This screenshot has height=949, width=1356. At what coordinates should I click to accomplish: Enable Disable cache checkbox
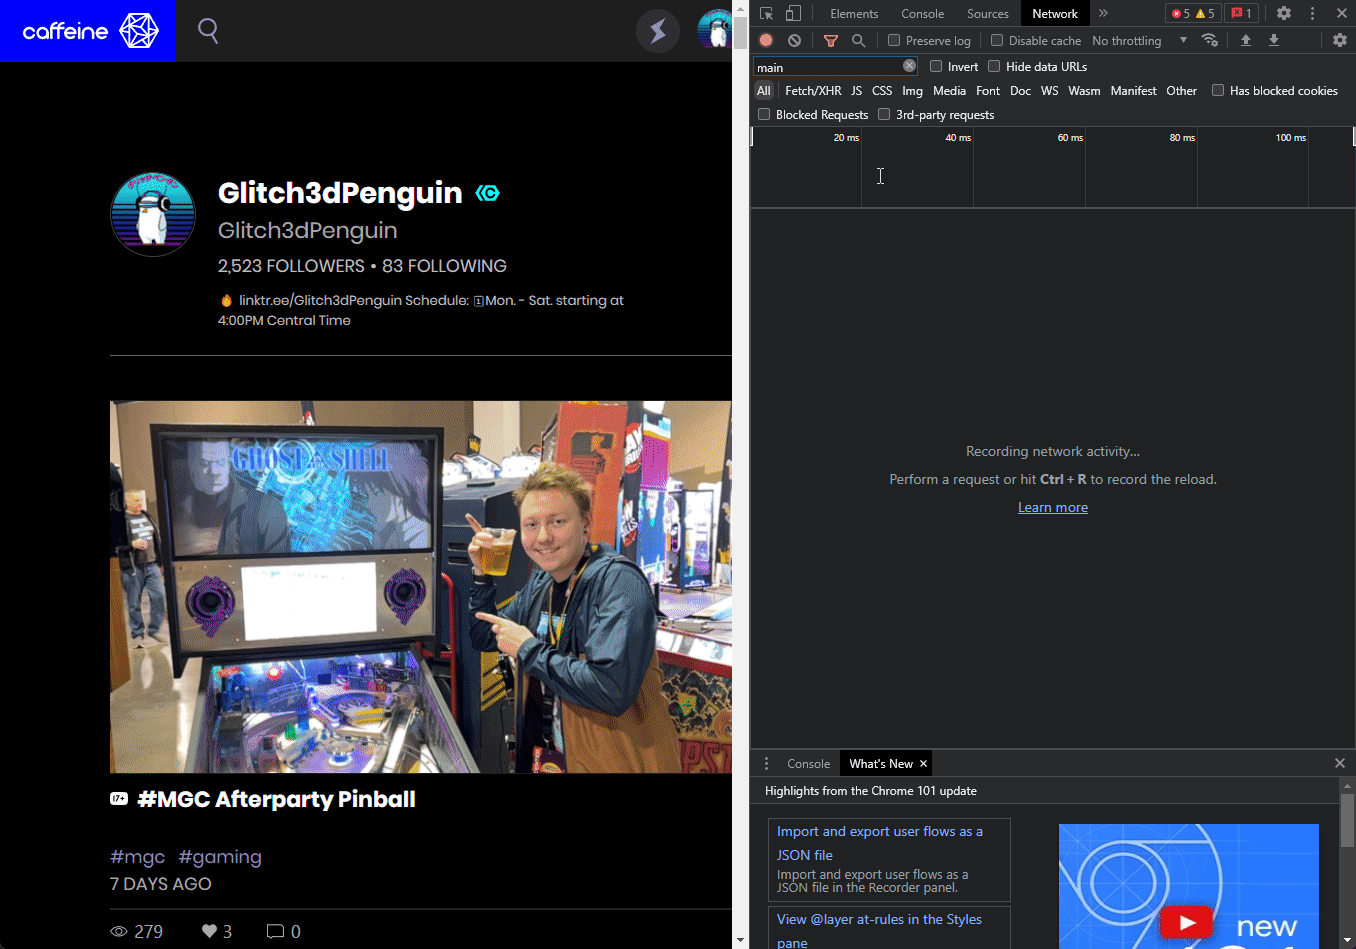point(997,40)
